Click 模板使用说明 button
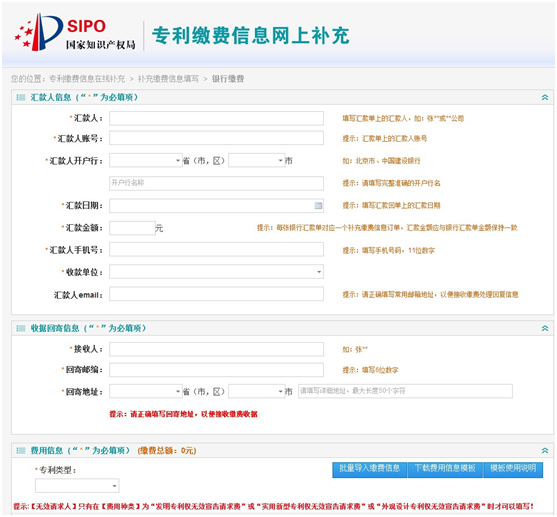 click(513, 469)
